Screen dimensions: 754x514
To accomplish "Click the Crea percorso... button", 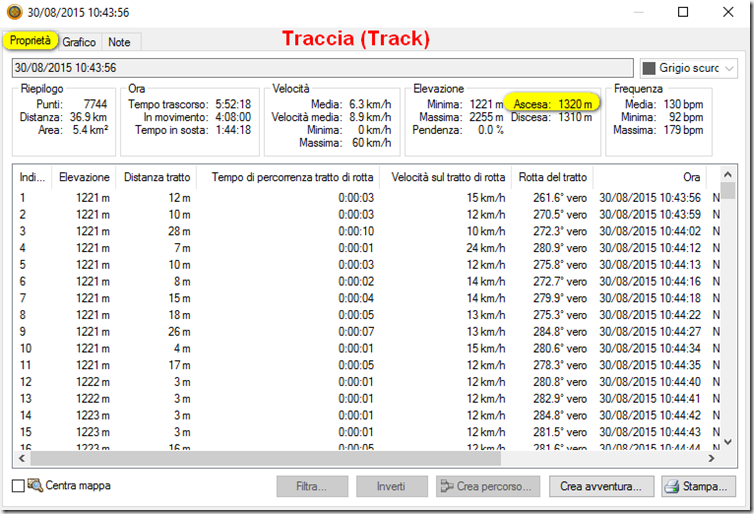I will (x=488, y=486).
